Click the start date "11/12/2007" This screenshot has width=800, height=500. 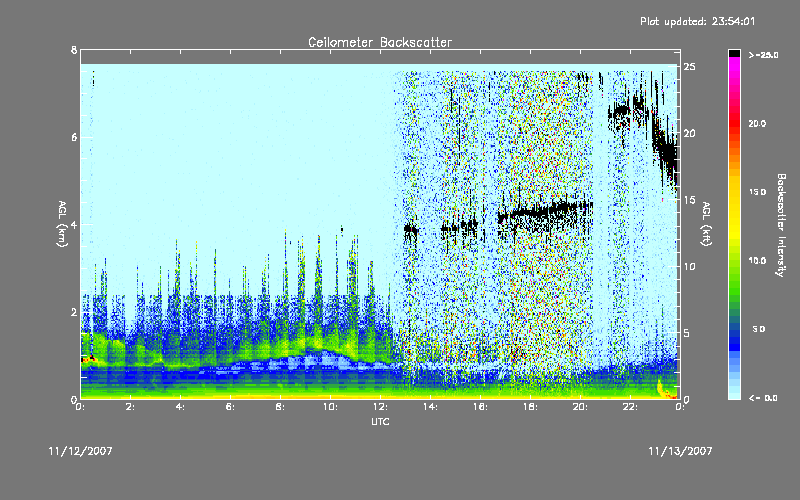(x=80, y=451)
